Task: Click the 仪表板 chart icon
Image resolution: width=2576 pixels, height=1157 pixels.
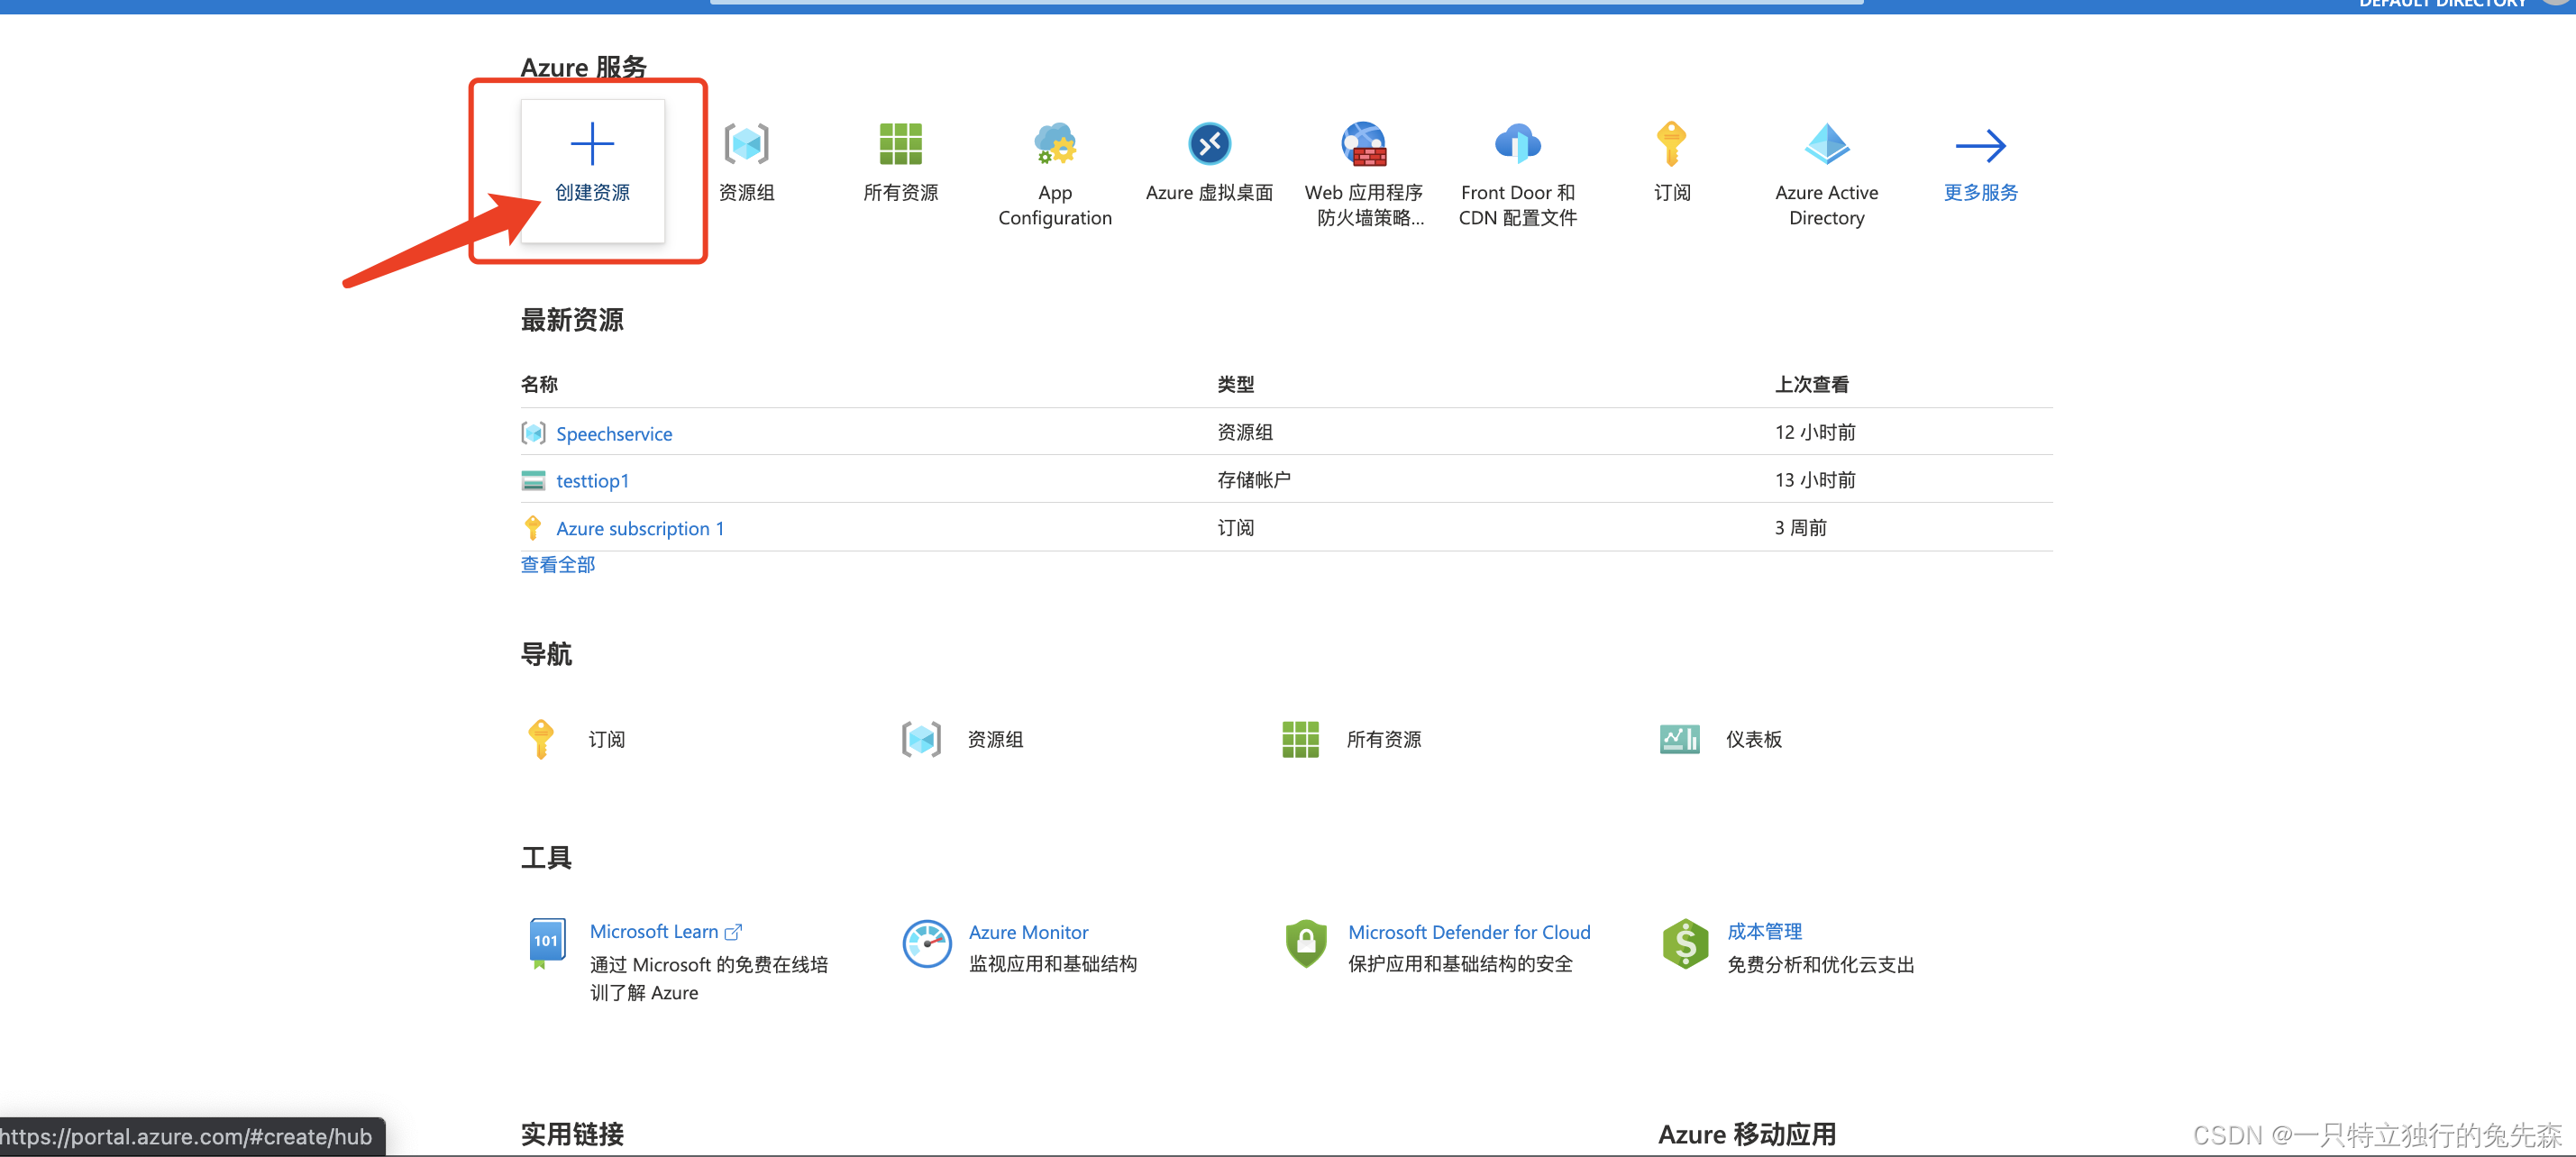Action: (1679, 739)
